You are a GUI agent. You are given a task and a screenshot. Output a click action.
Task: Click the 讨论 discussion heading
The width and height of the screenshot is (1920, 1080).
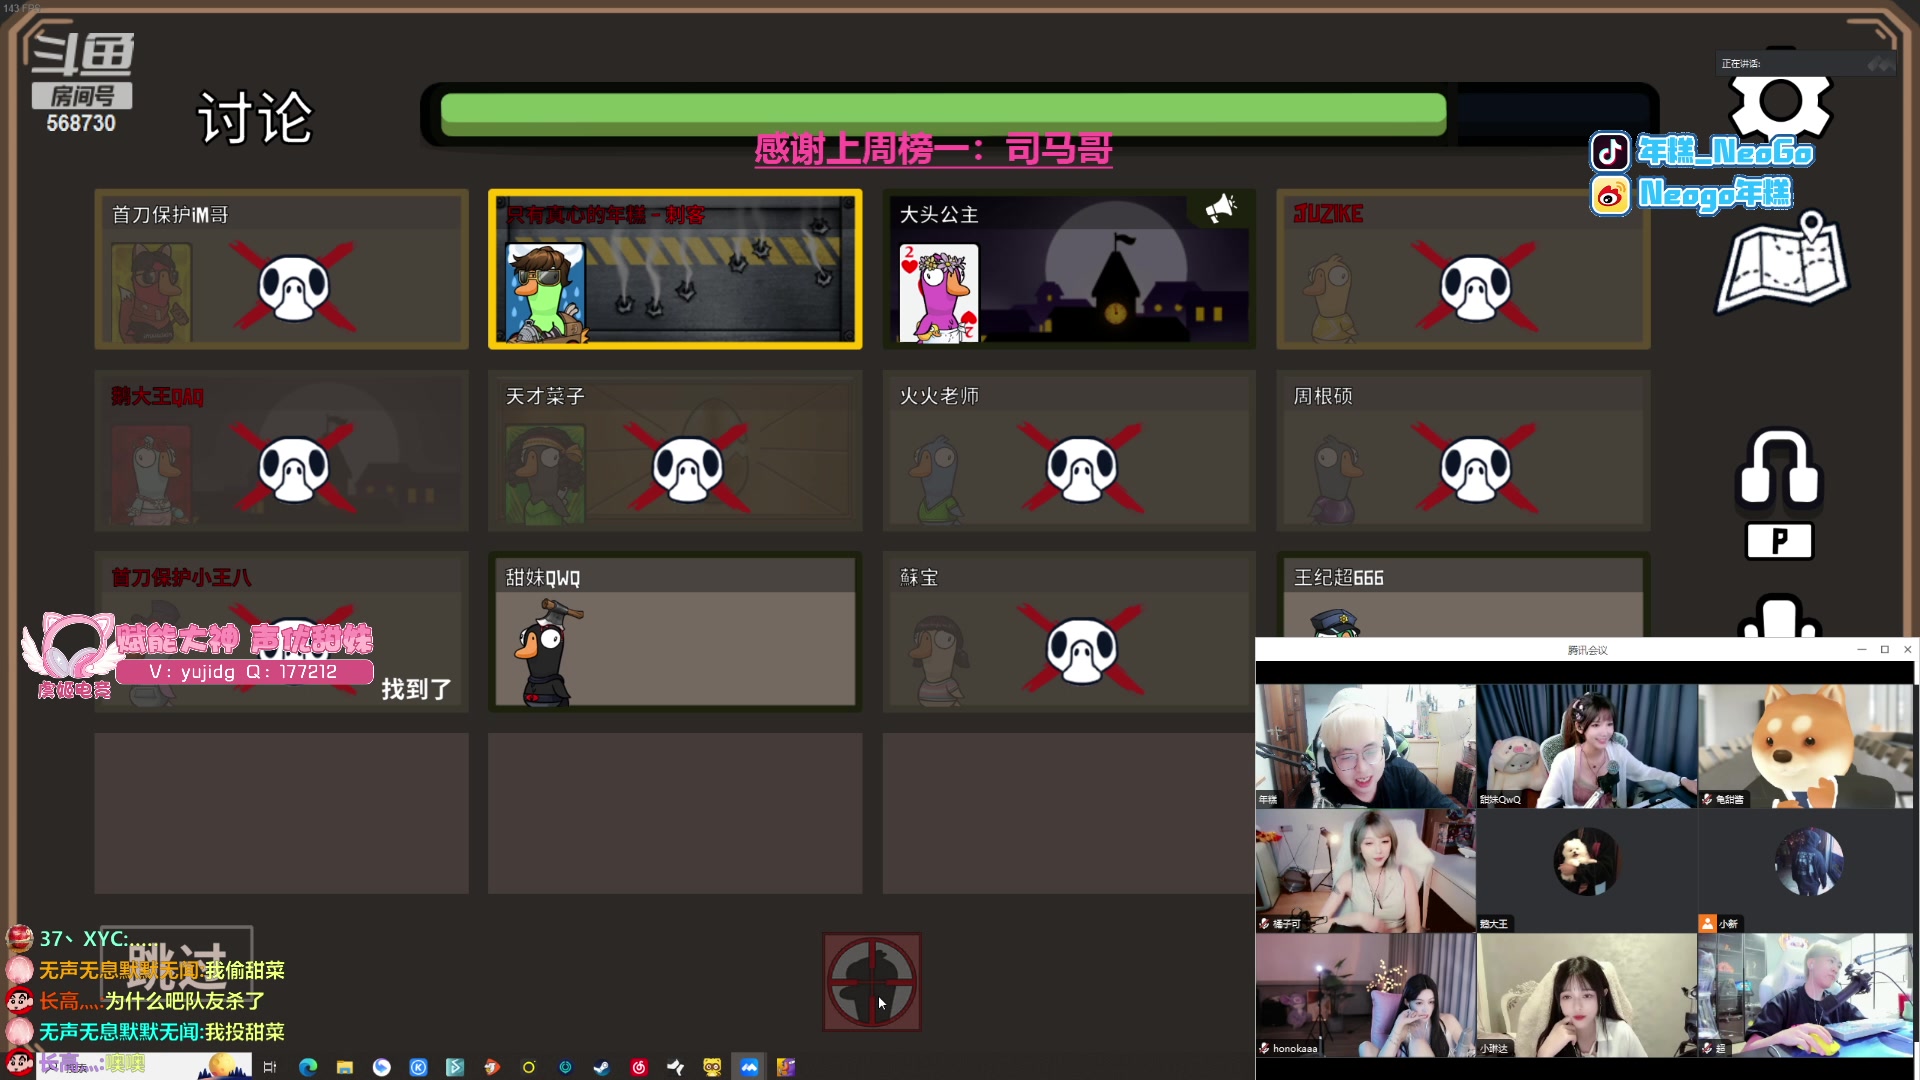255,118
